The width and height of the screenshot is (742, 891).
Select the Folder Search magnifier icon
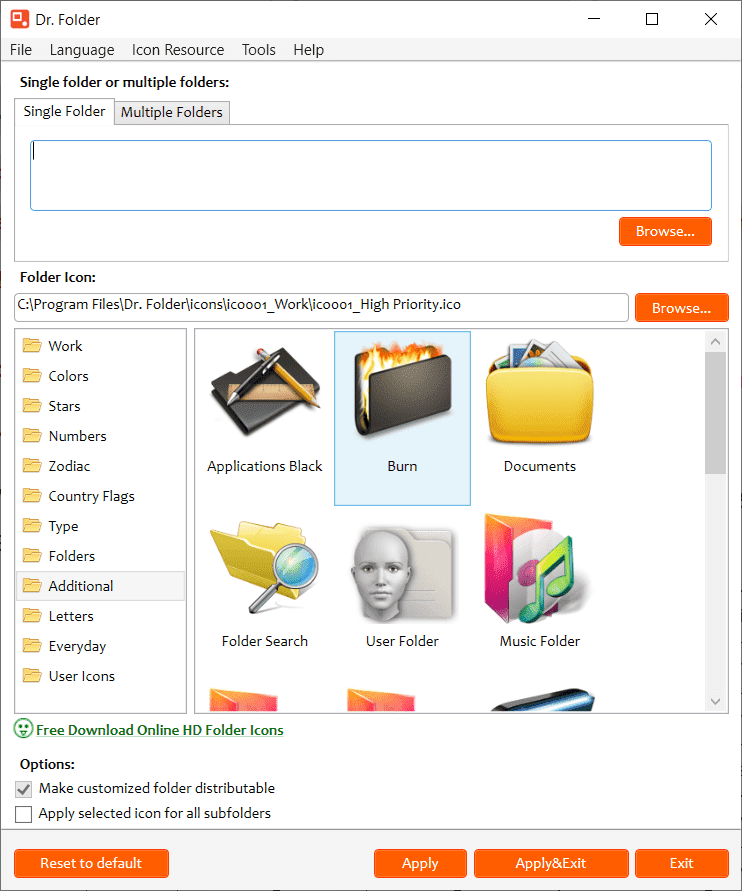tap(265, 568)
